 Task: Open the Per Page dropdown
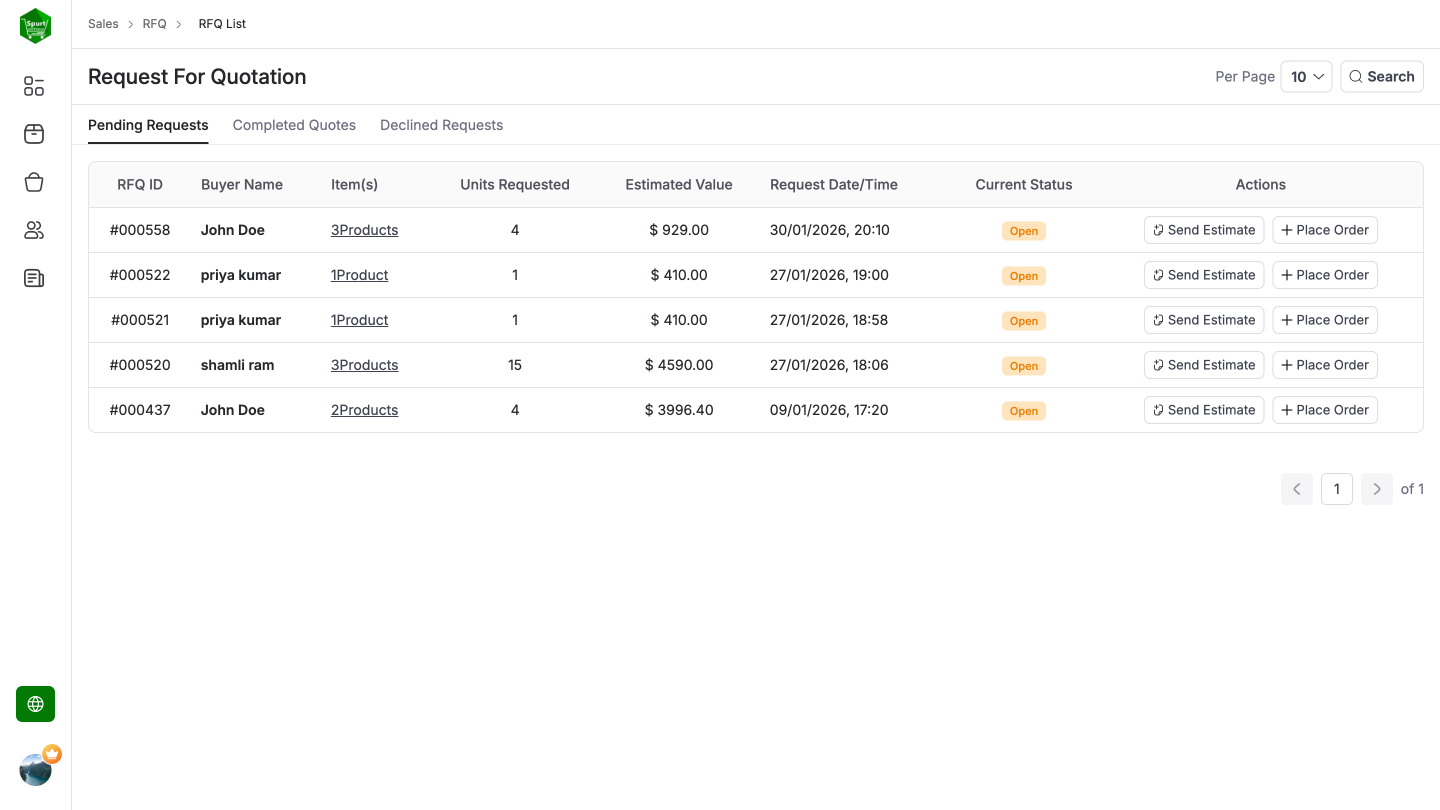pyautogui.click(x=1306, y=76)
